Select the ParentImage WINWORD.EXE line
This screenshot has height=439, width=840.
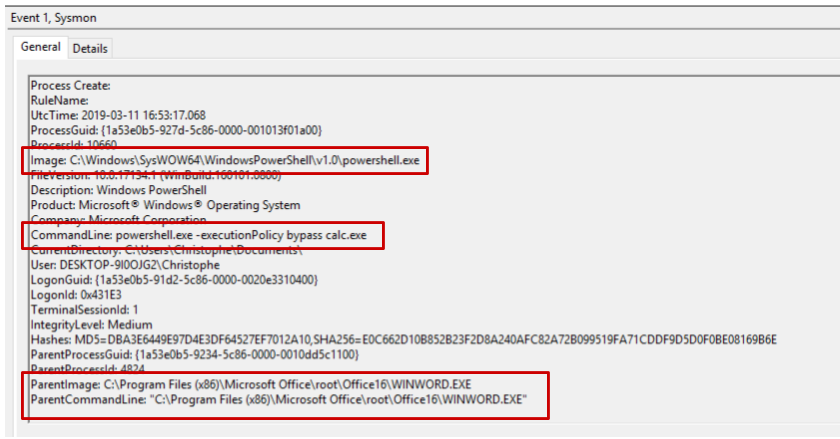pyautogui.click(x=251, y=385)
